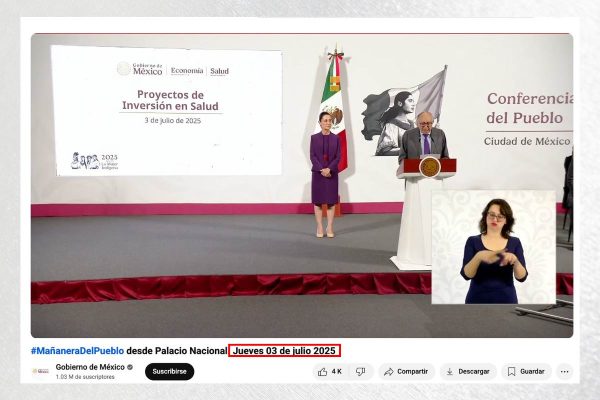Click the dislike thumbs-down icon

360,372
